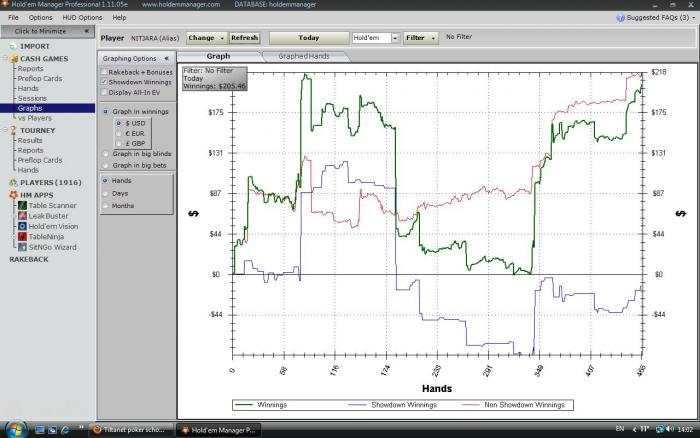Screen dimensions: 700x438
Task: Open Cash Games Reports
Action: point(30,69)
